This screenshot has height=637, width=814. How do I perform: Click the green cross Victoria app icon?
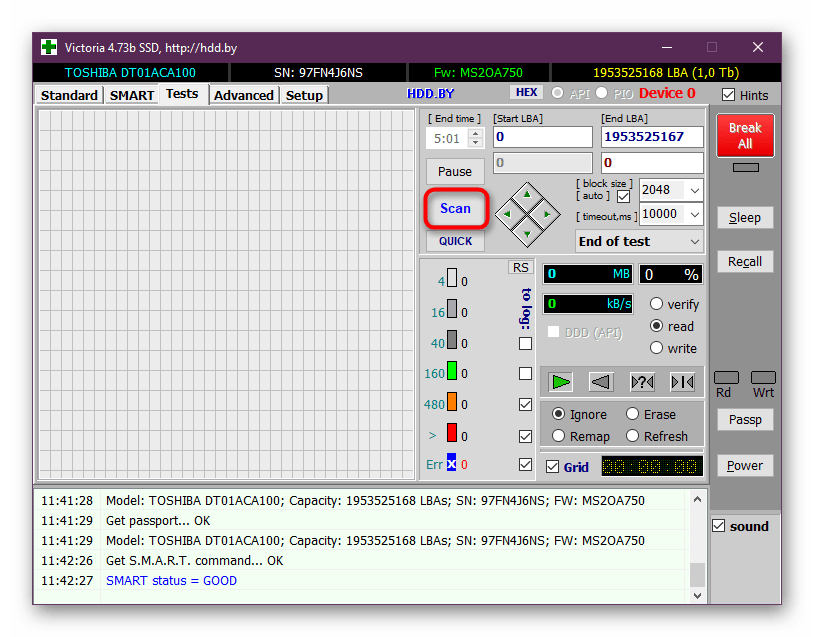[48, 47]
